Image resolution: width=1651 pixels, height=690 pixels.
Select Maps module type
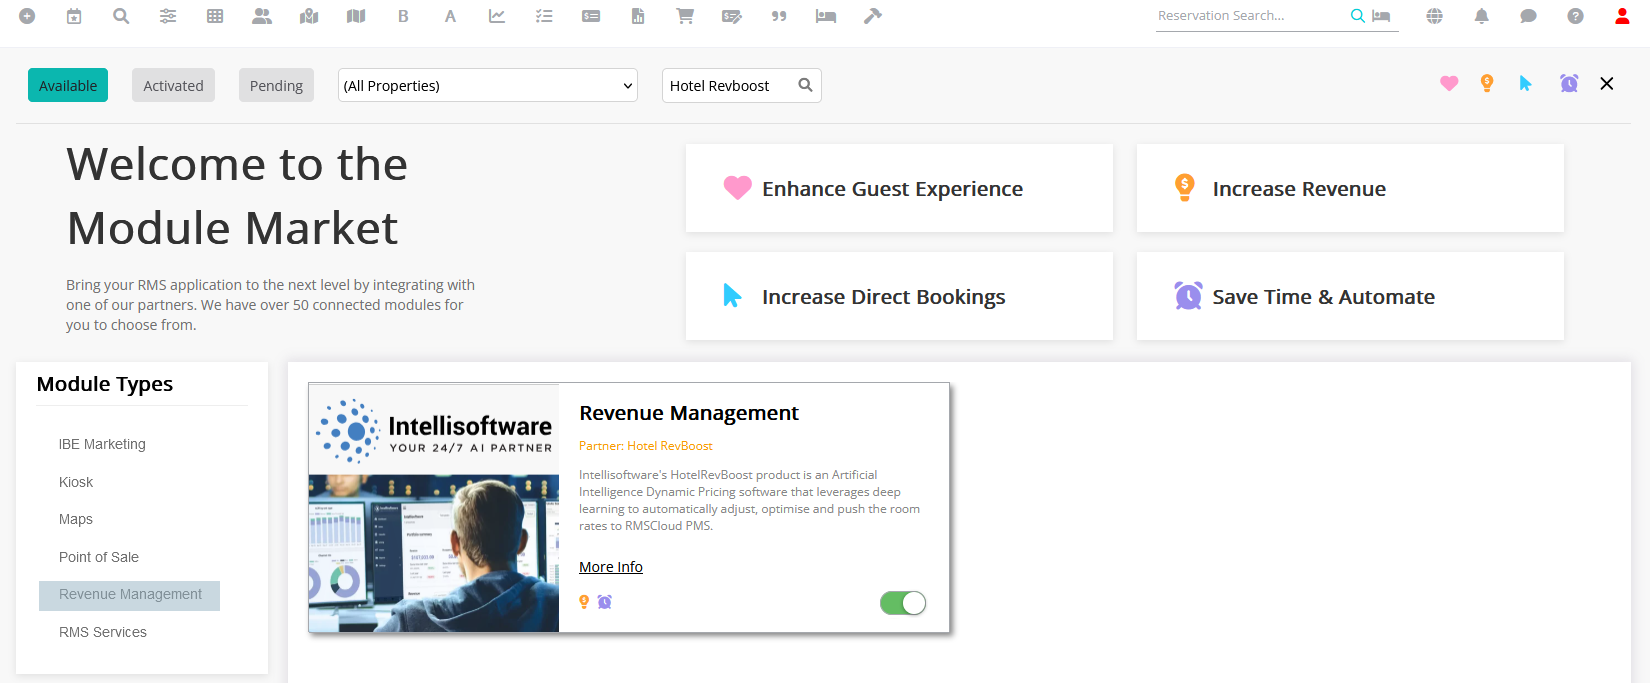76,519
